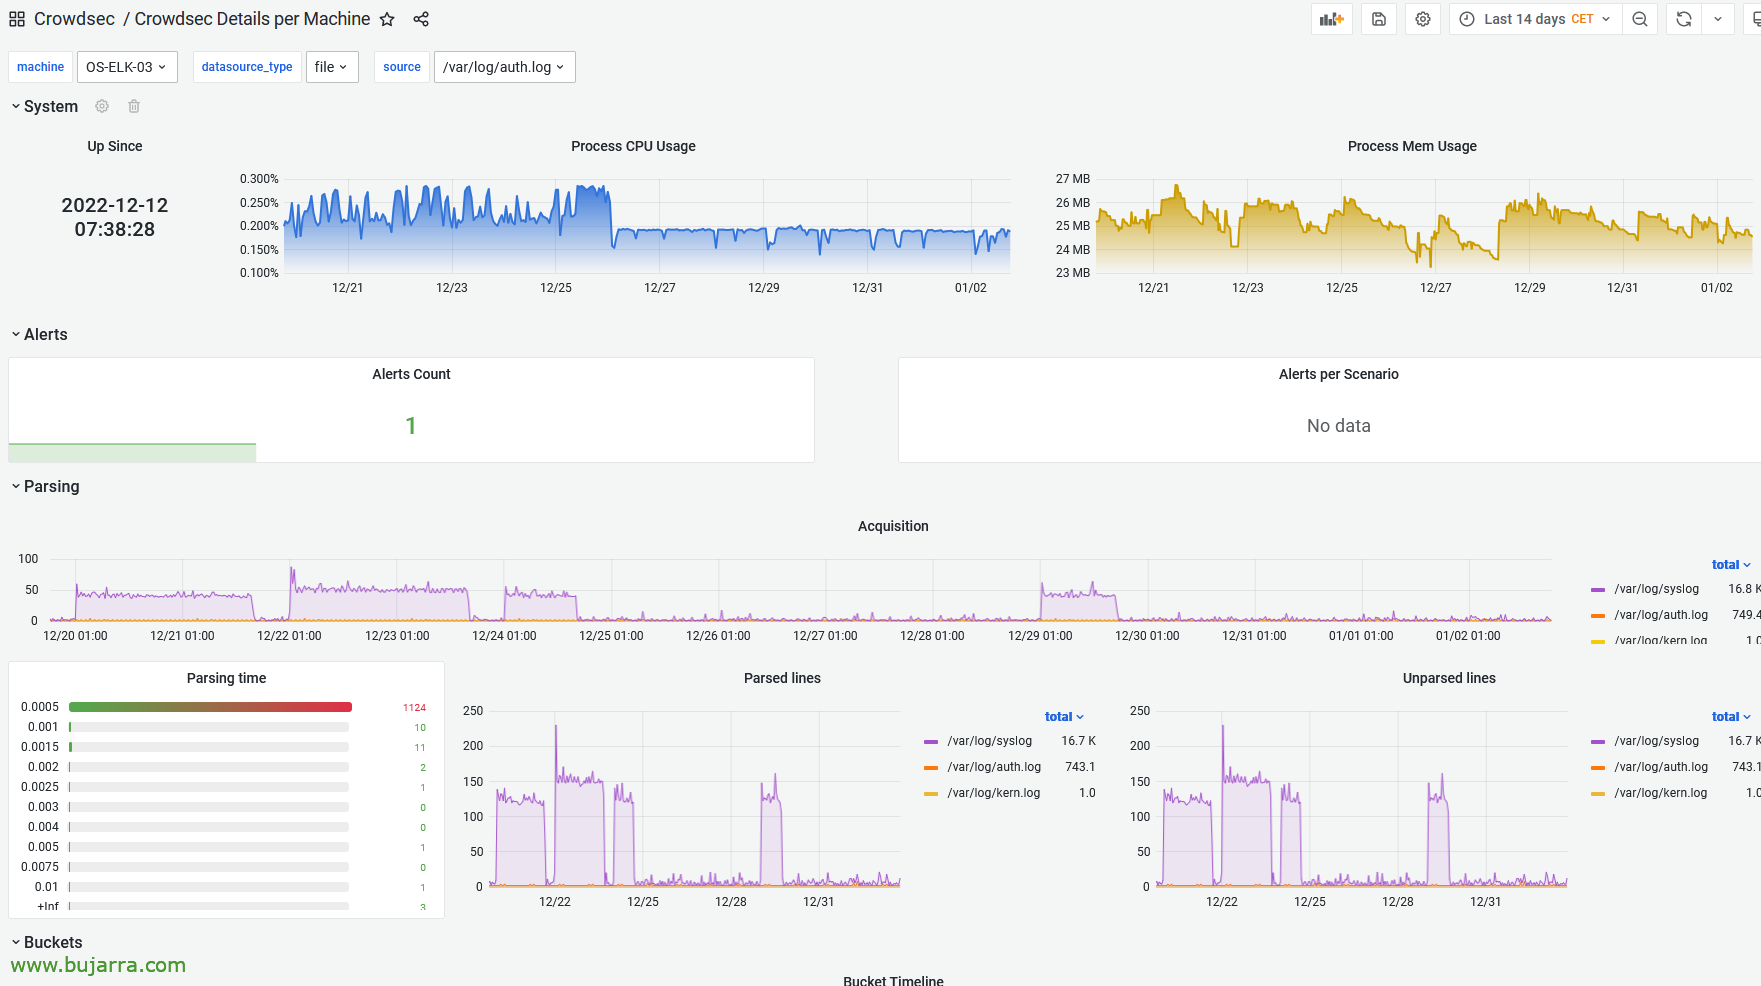
Task: Click the Add panel icon
Action: click(1331, 19)
